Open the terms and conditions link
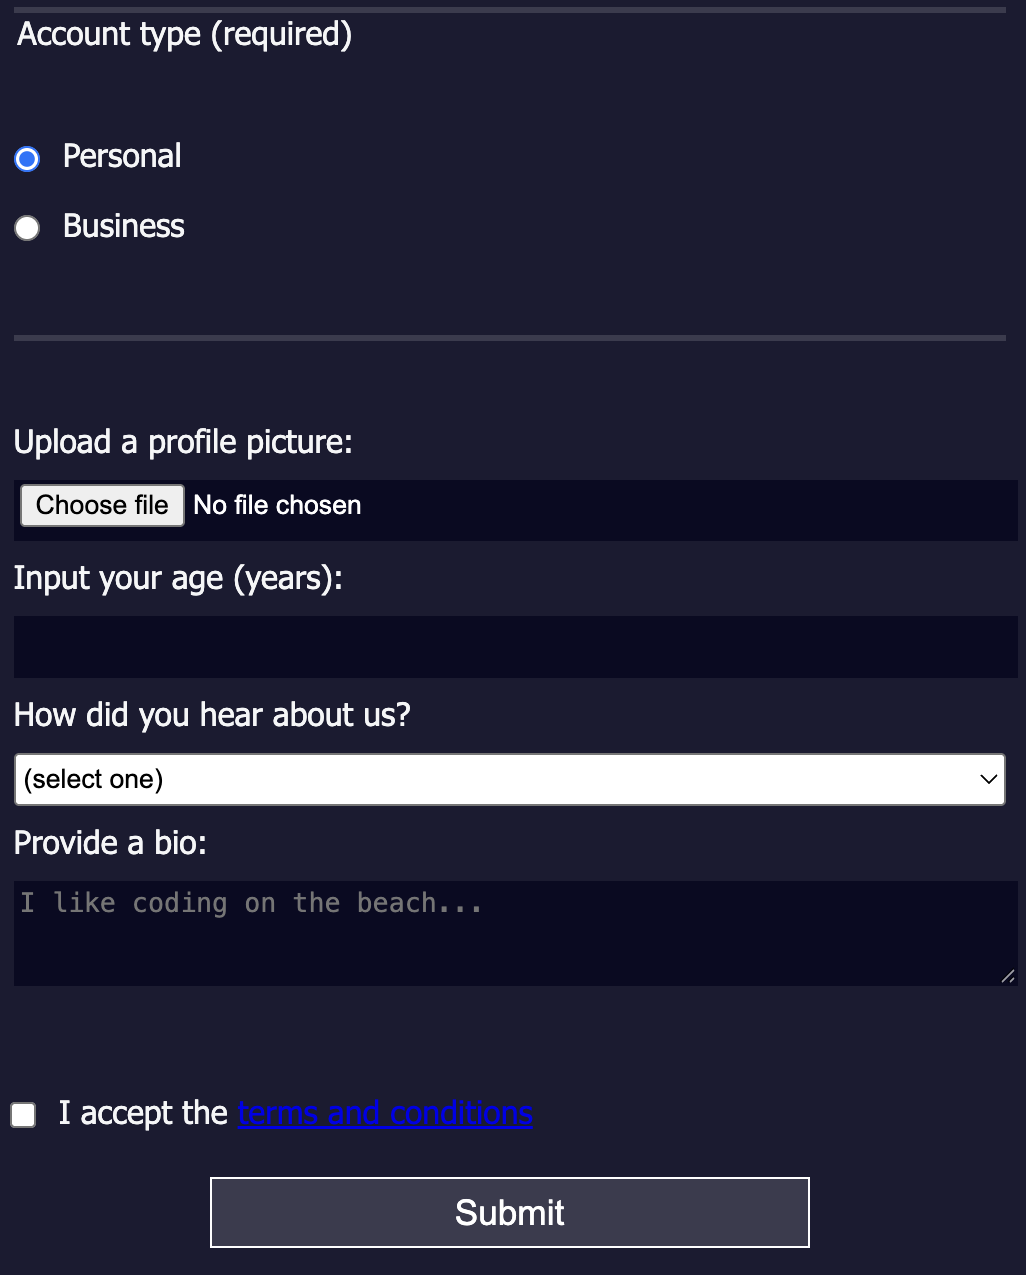 385,1113
